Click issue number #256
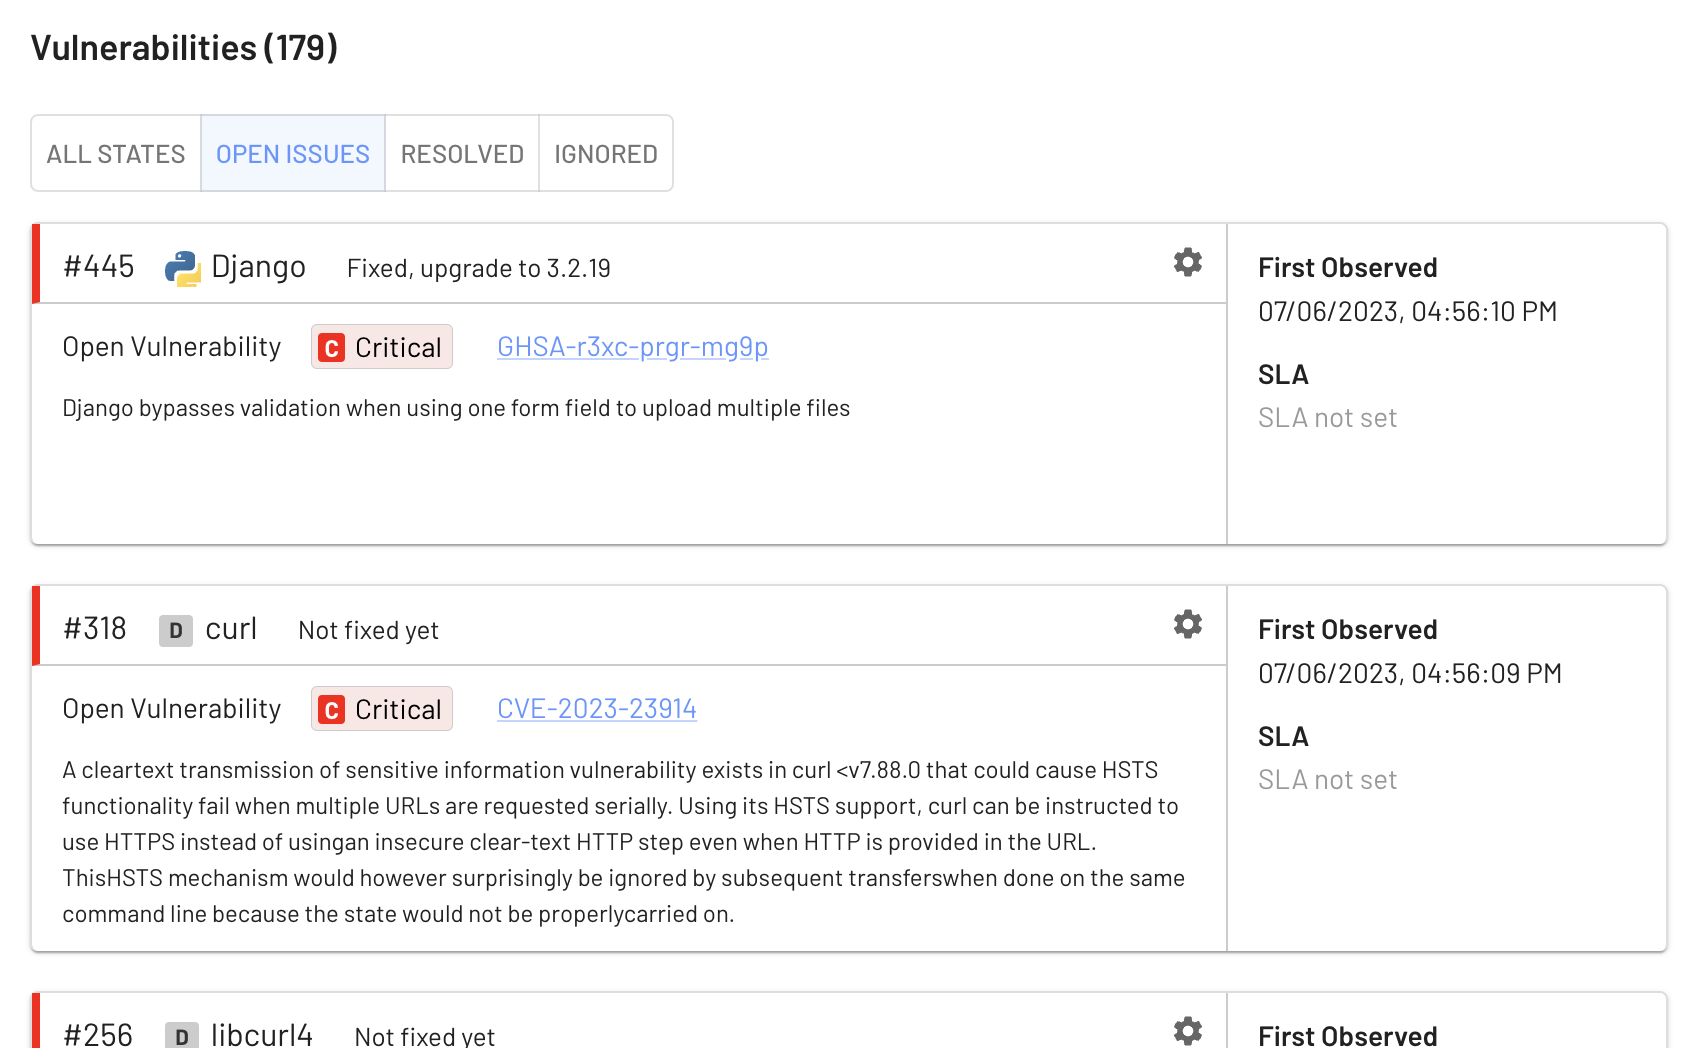 97,1034
